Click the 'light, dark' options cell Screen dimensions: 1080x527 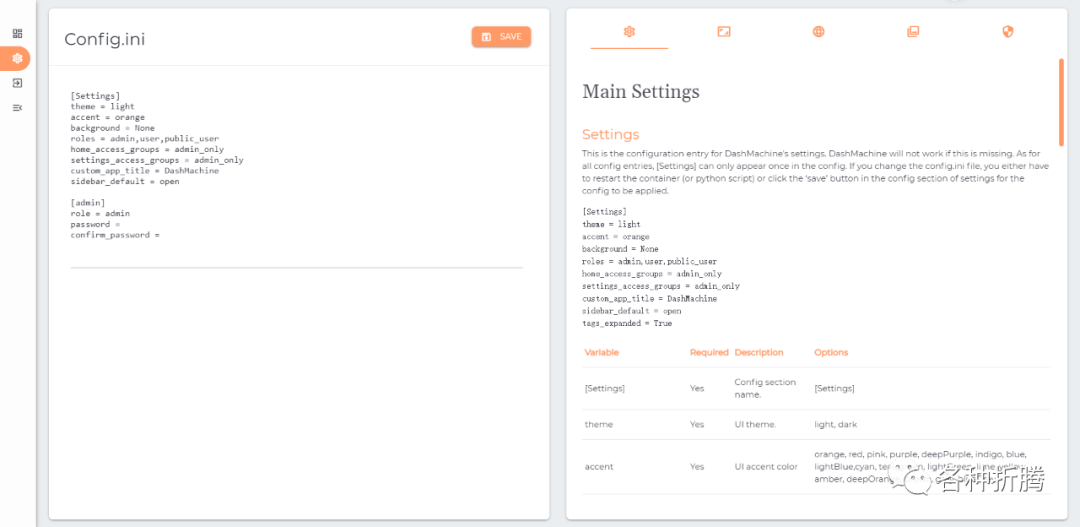835,424
